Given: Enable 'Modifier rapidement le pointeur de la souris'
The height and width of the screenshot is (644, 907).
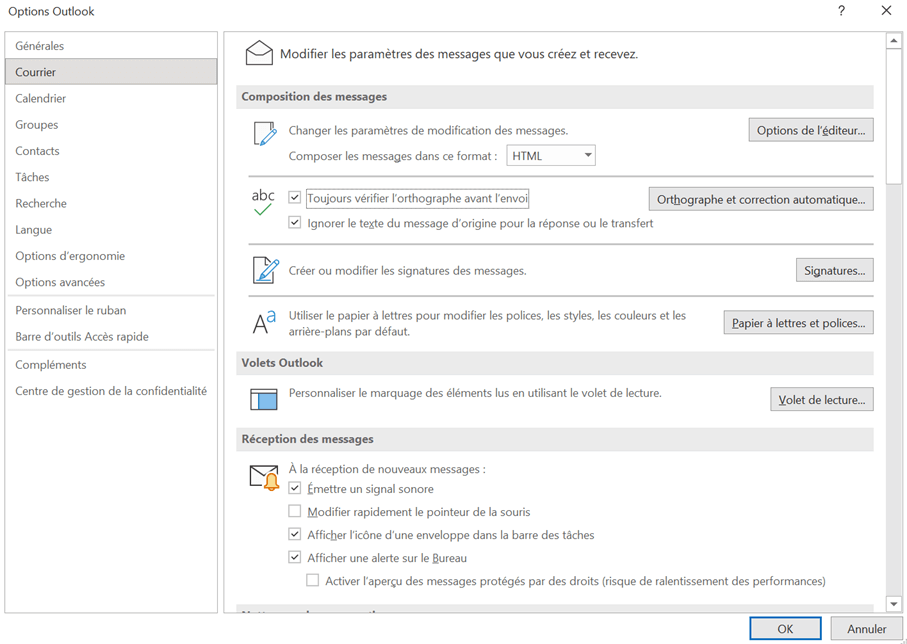Looking at the screenshot, I should pyautogui.click(x=295, y=511).
